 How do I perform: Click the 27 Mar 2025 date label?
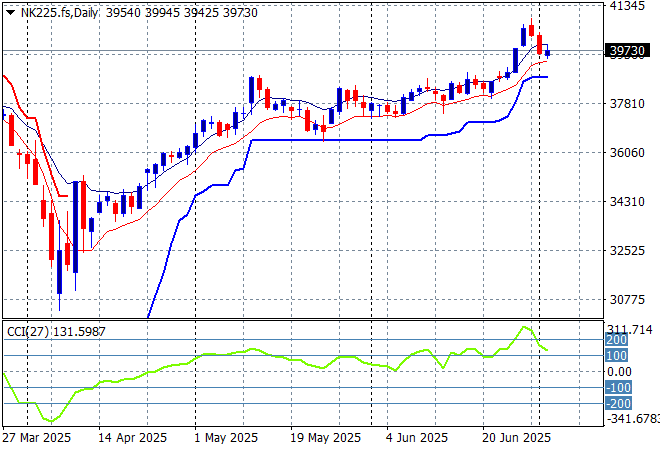(35, 438)
